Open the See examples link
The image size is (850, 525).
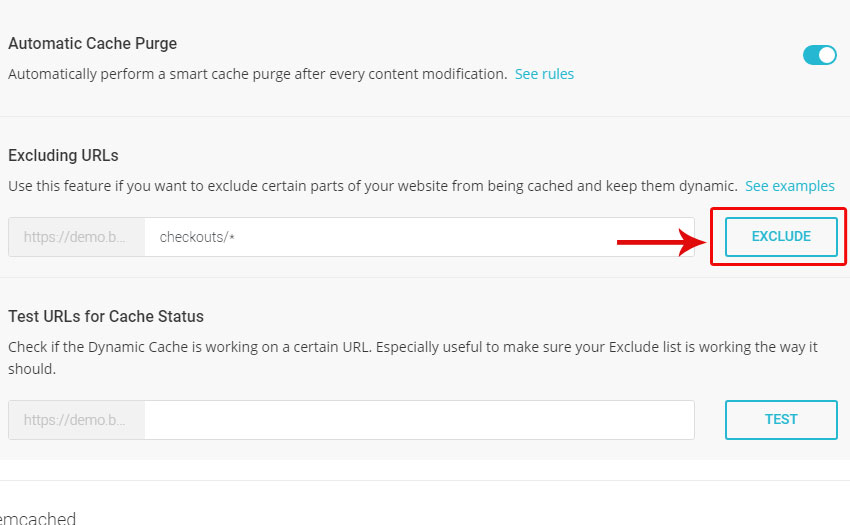790,186
